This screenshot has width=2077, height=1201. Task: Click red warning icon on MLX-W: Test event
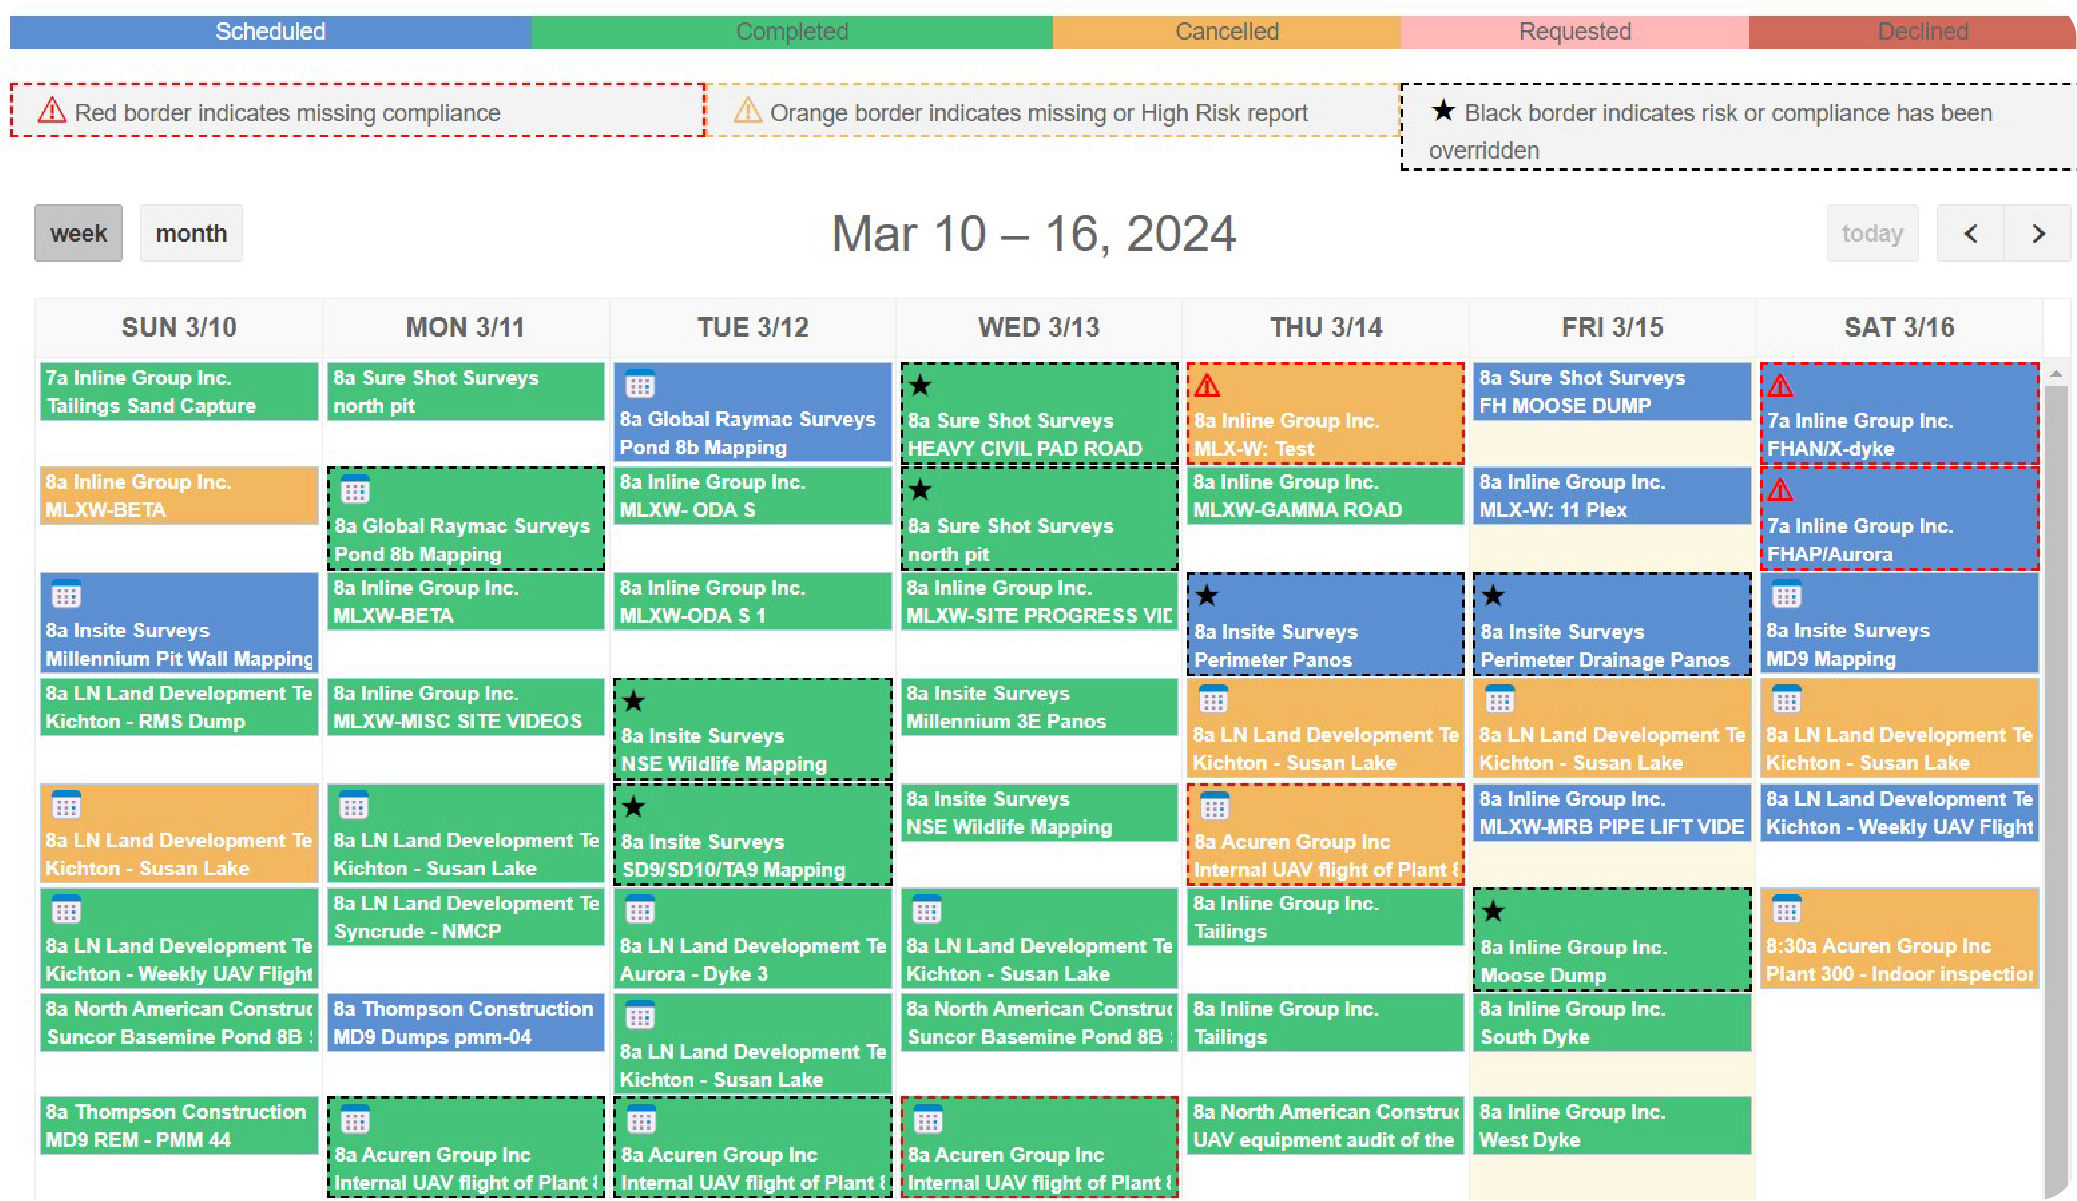click(x=1207, y=385)
